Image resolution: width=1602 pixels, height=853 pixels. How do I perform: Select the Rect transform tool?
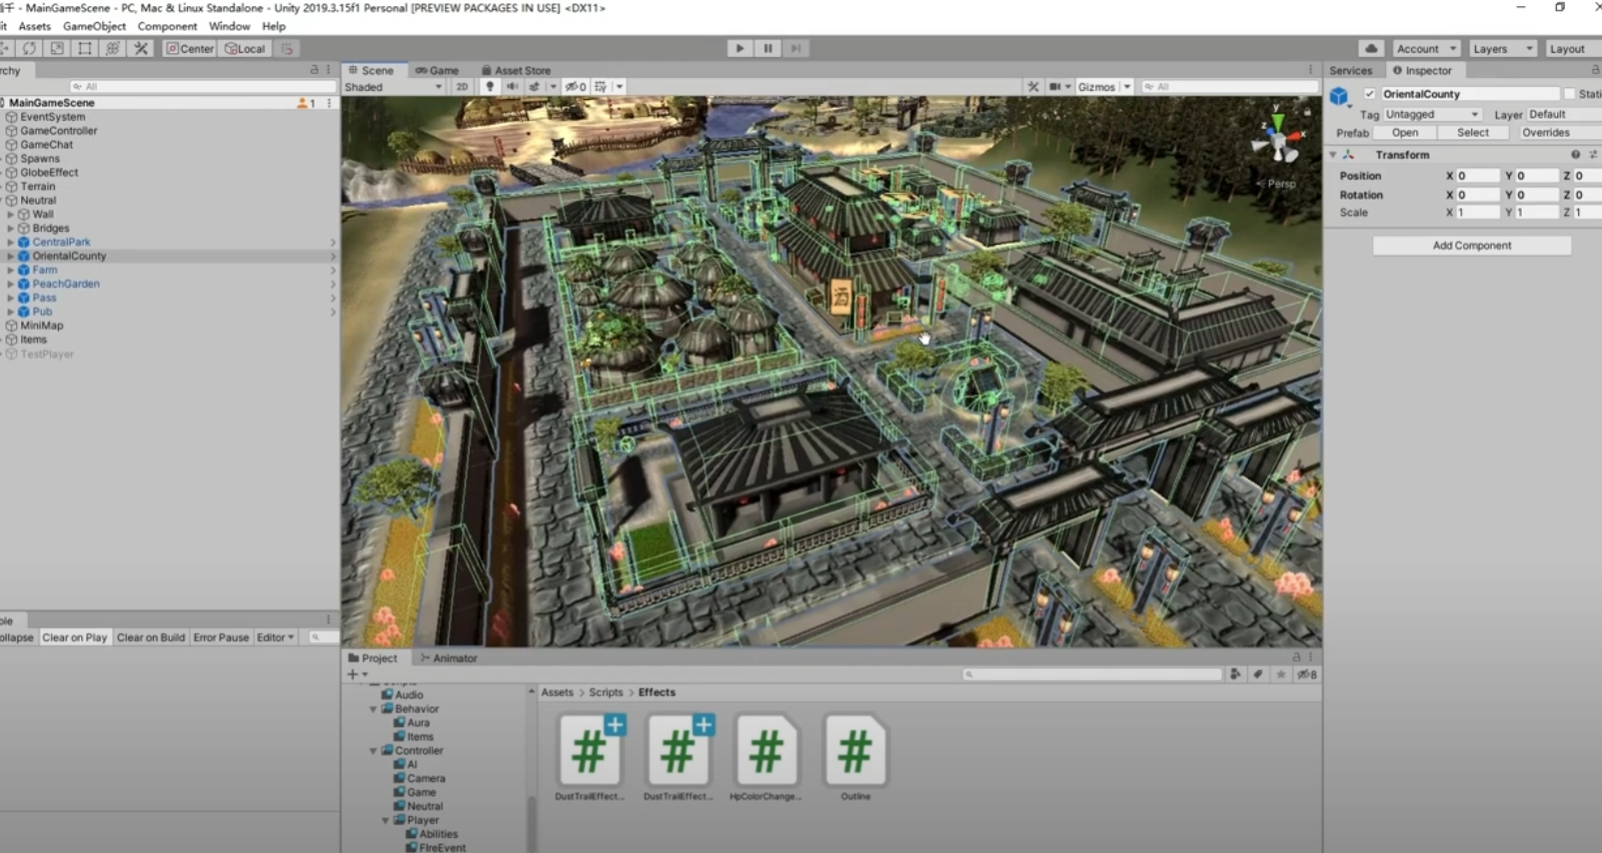(85, 48)
